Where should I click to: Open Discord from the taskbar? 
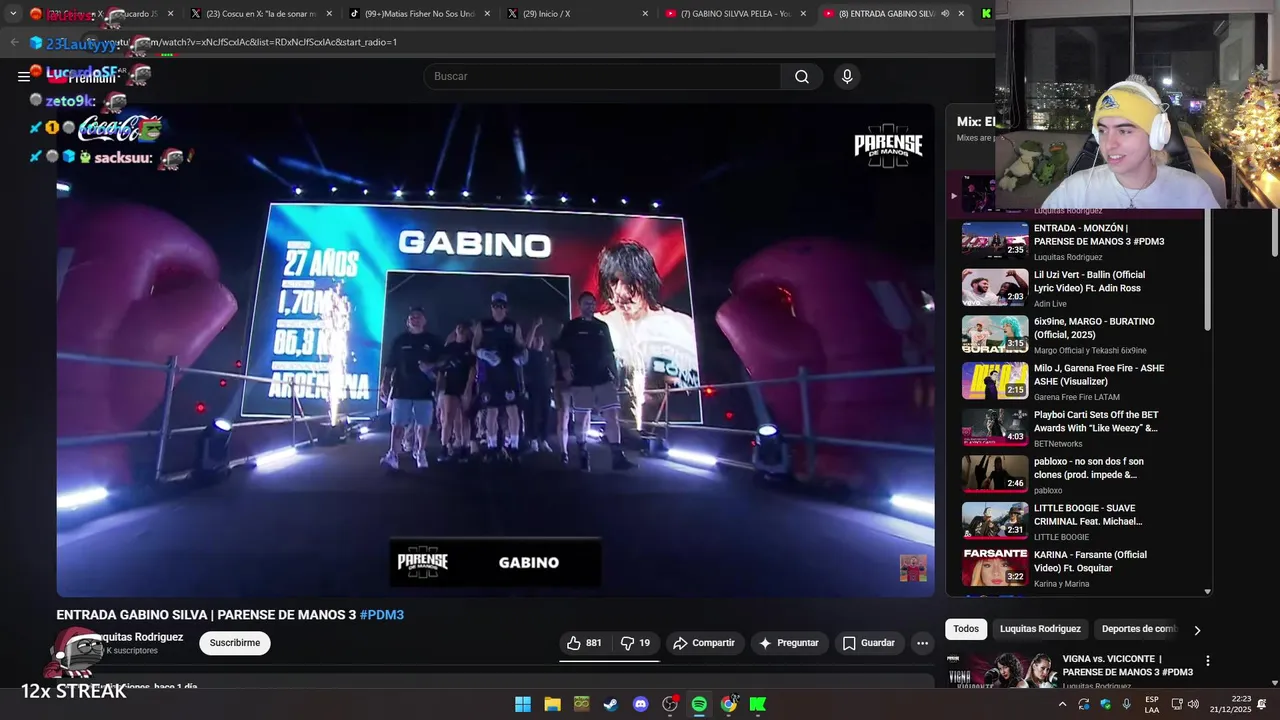[641, 704]
